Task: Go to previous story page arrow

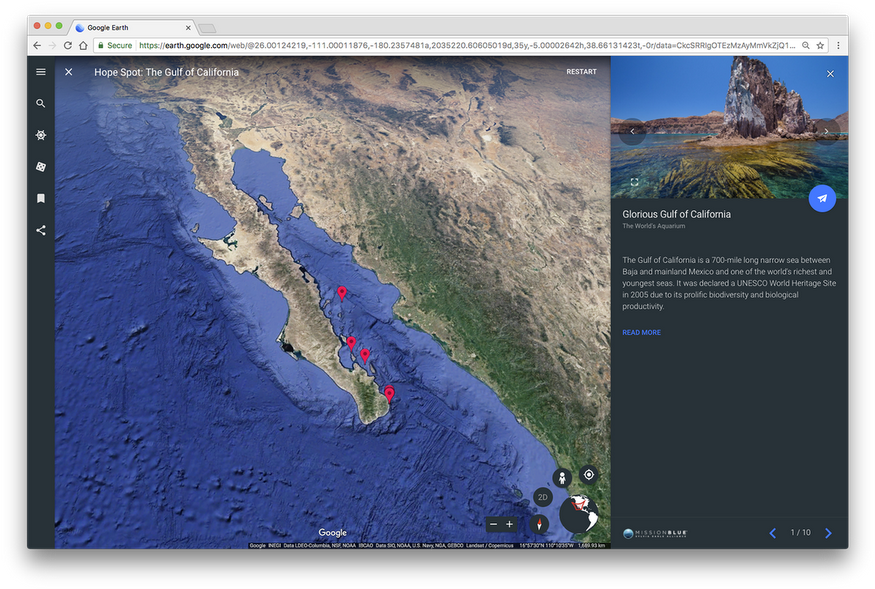Action: (773, 533)
